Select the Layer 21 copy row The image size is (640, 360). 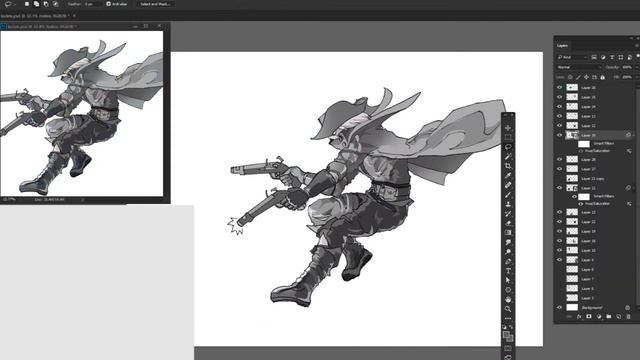click(594, 178)
